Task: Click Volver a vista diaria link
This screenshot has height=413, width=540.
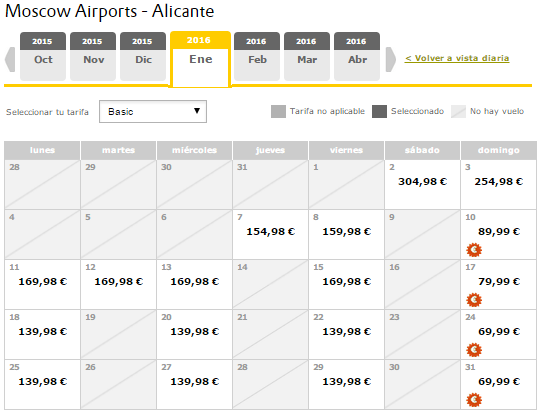Action: [x=457, y=58]
